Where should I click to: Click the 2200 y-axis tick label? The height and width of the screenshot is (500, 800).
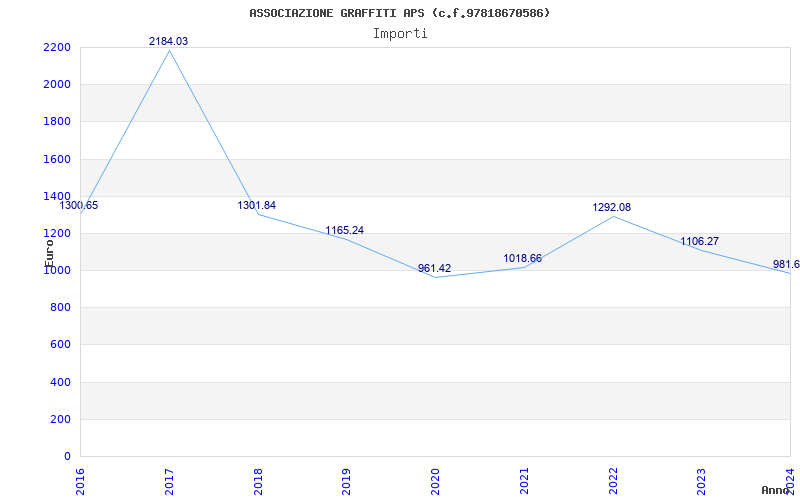[x=57, y=47]
